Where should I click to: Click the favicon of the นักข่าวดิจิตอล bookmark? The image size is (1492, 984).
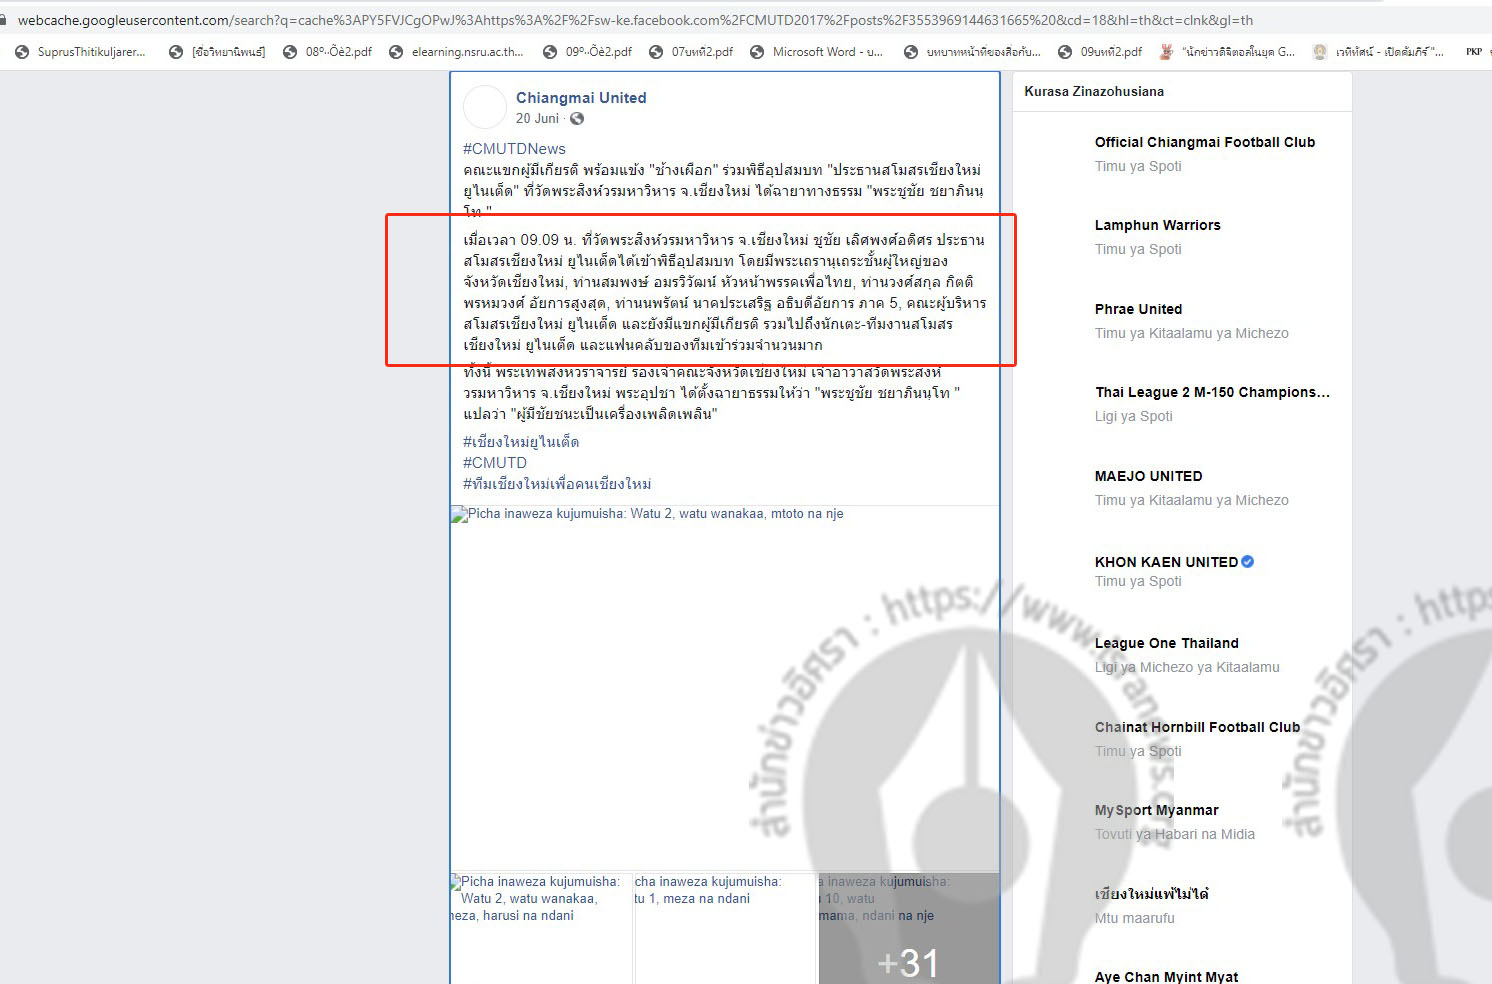coord(1166,52)
